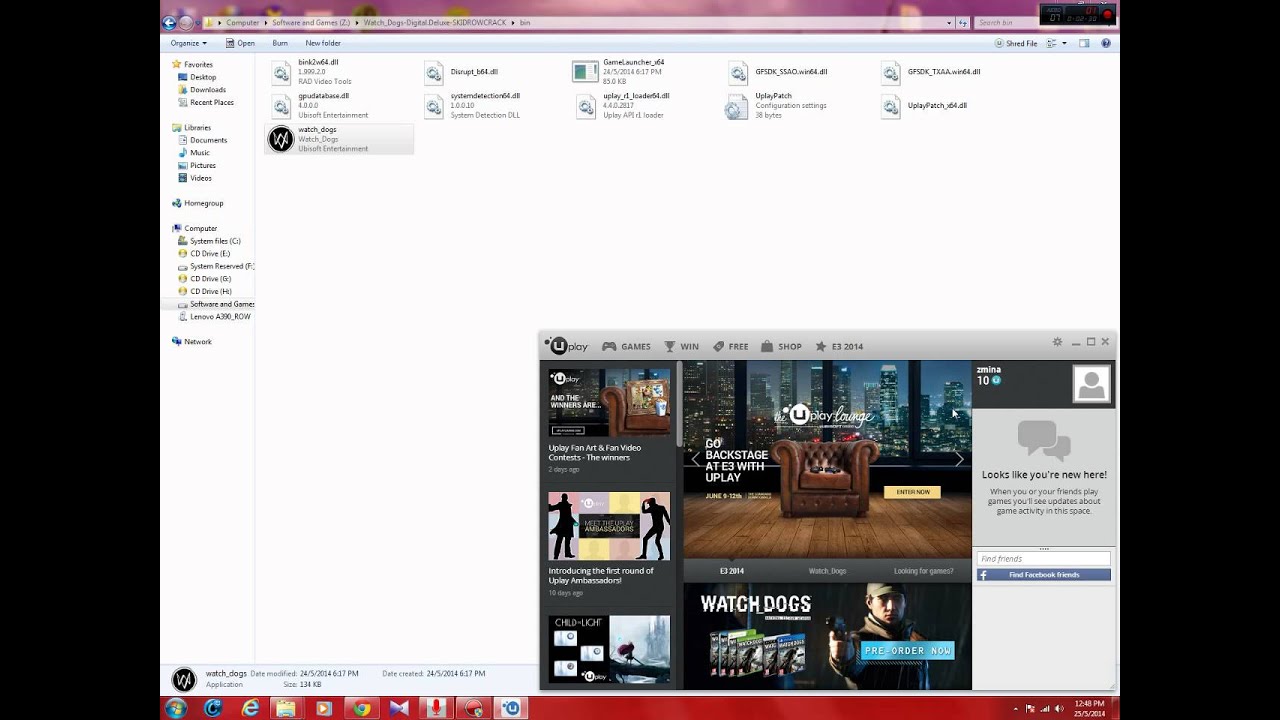Viewport: 1280px width, 720px height.
Task: Show next Uplay banner slide
Action: (959, 459)
